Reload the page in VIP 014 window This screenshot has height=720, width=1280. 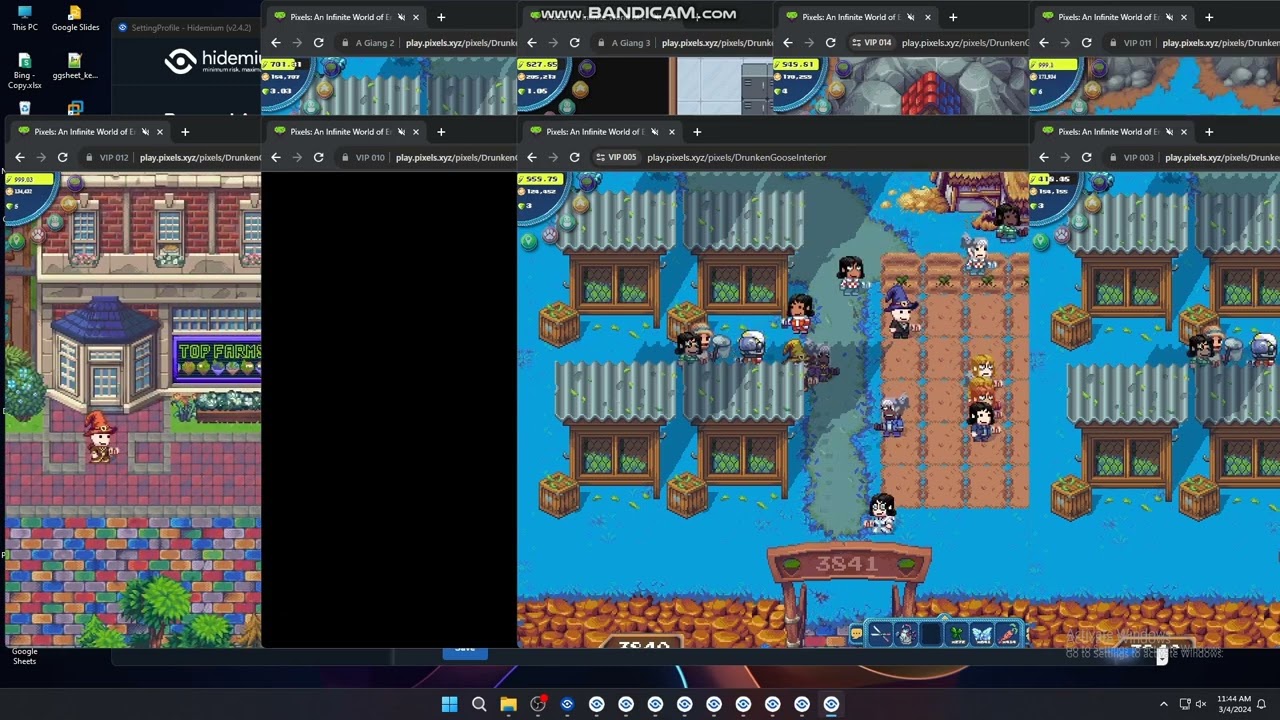pos(830,43)
